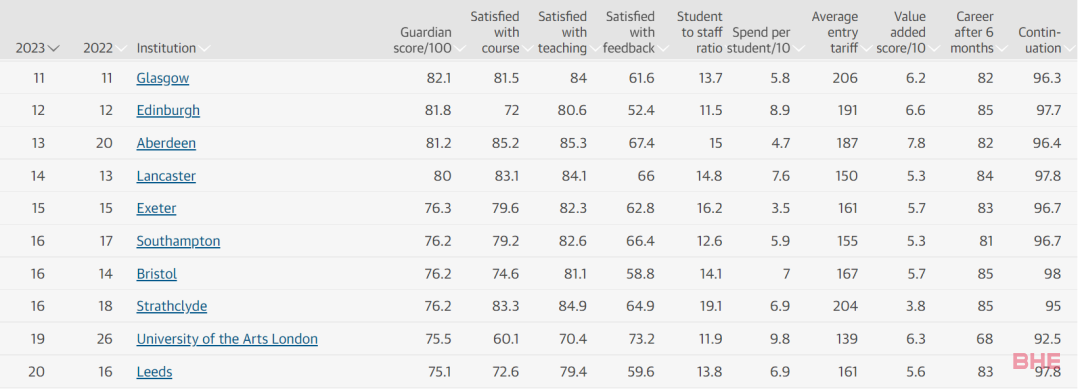Viewport: 1080px width, 389px height.
Task: Follow the Strathclyde link
Action: [x=172, y=306]
